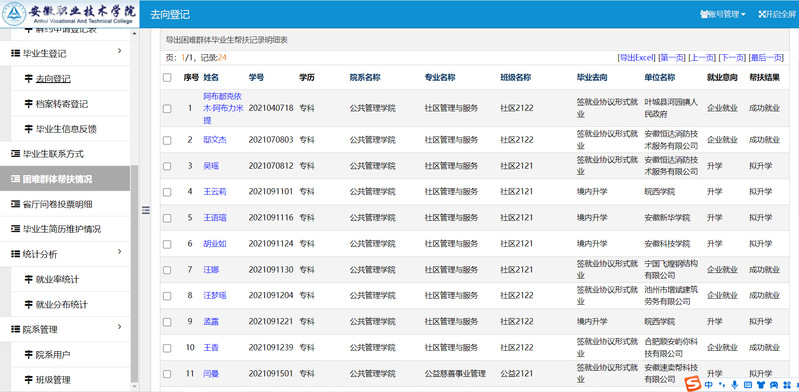This screenshot has height=392, width=799.
Task: Open student link 王云莉
Action: [215, 192]
